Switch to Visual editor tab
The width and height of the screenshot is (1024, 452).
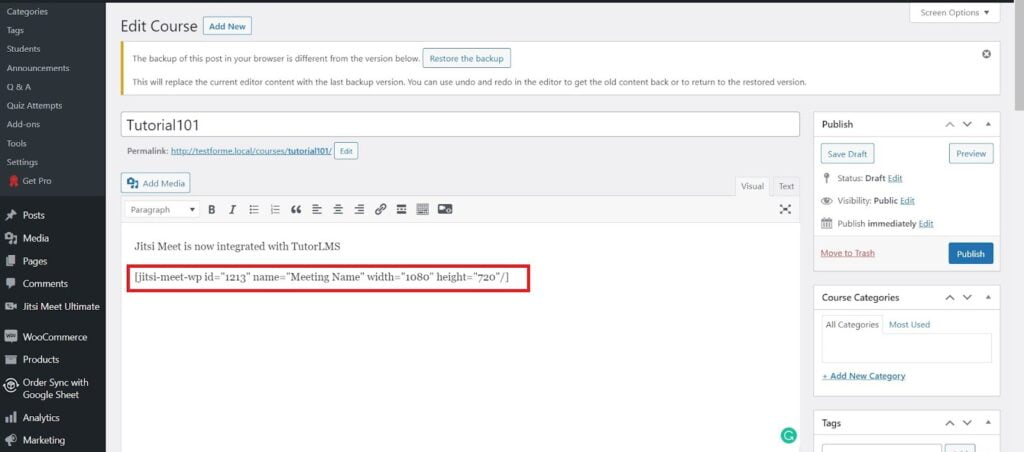click(x=752, y=186)
